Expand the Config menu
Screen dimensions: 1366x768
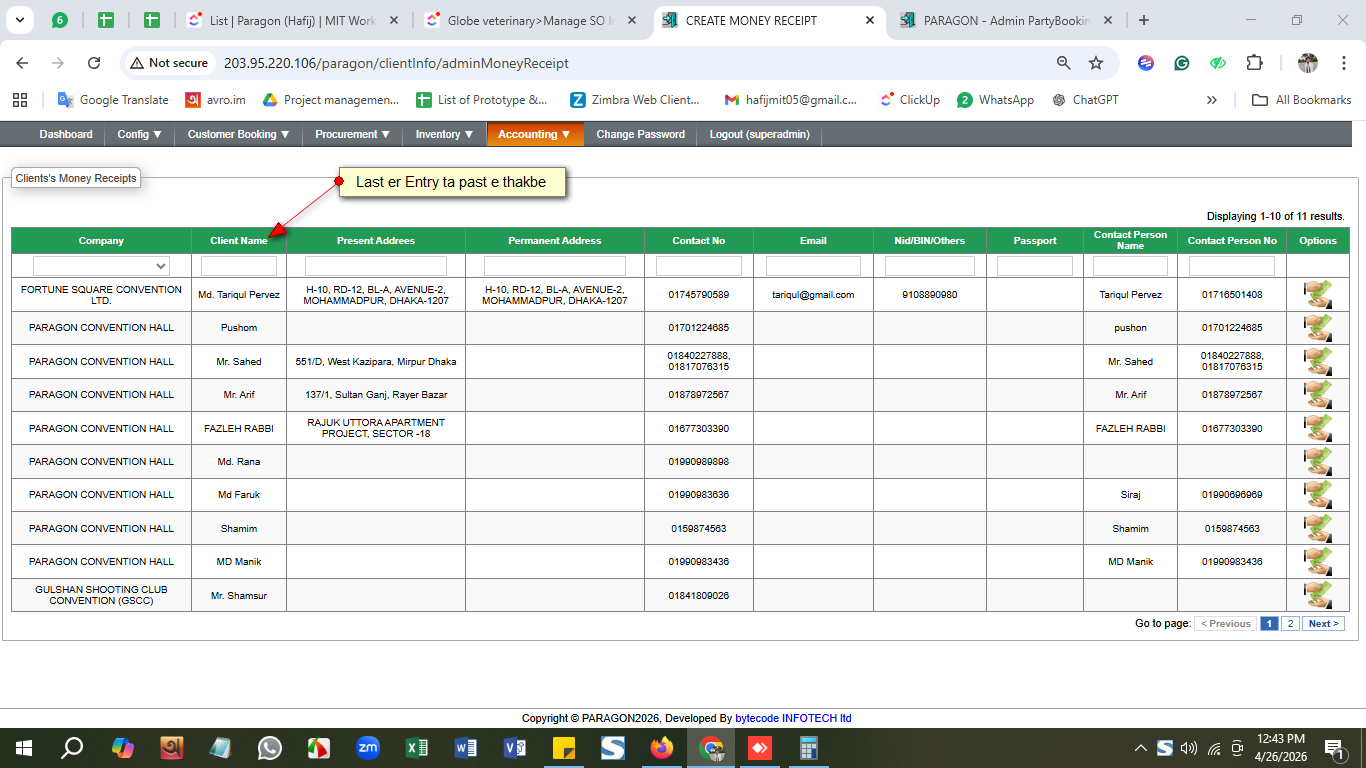(139, 134)
